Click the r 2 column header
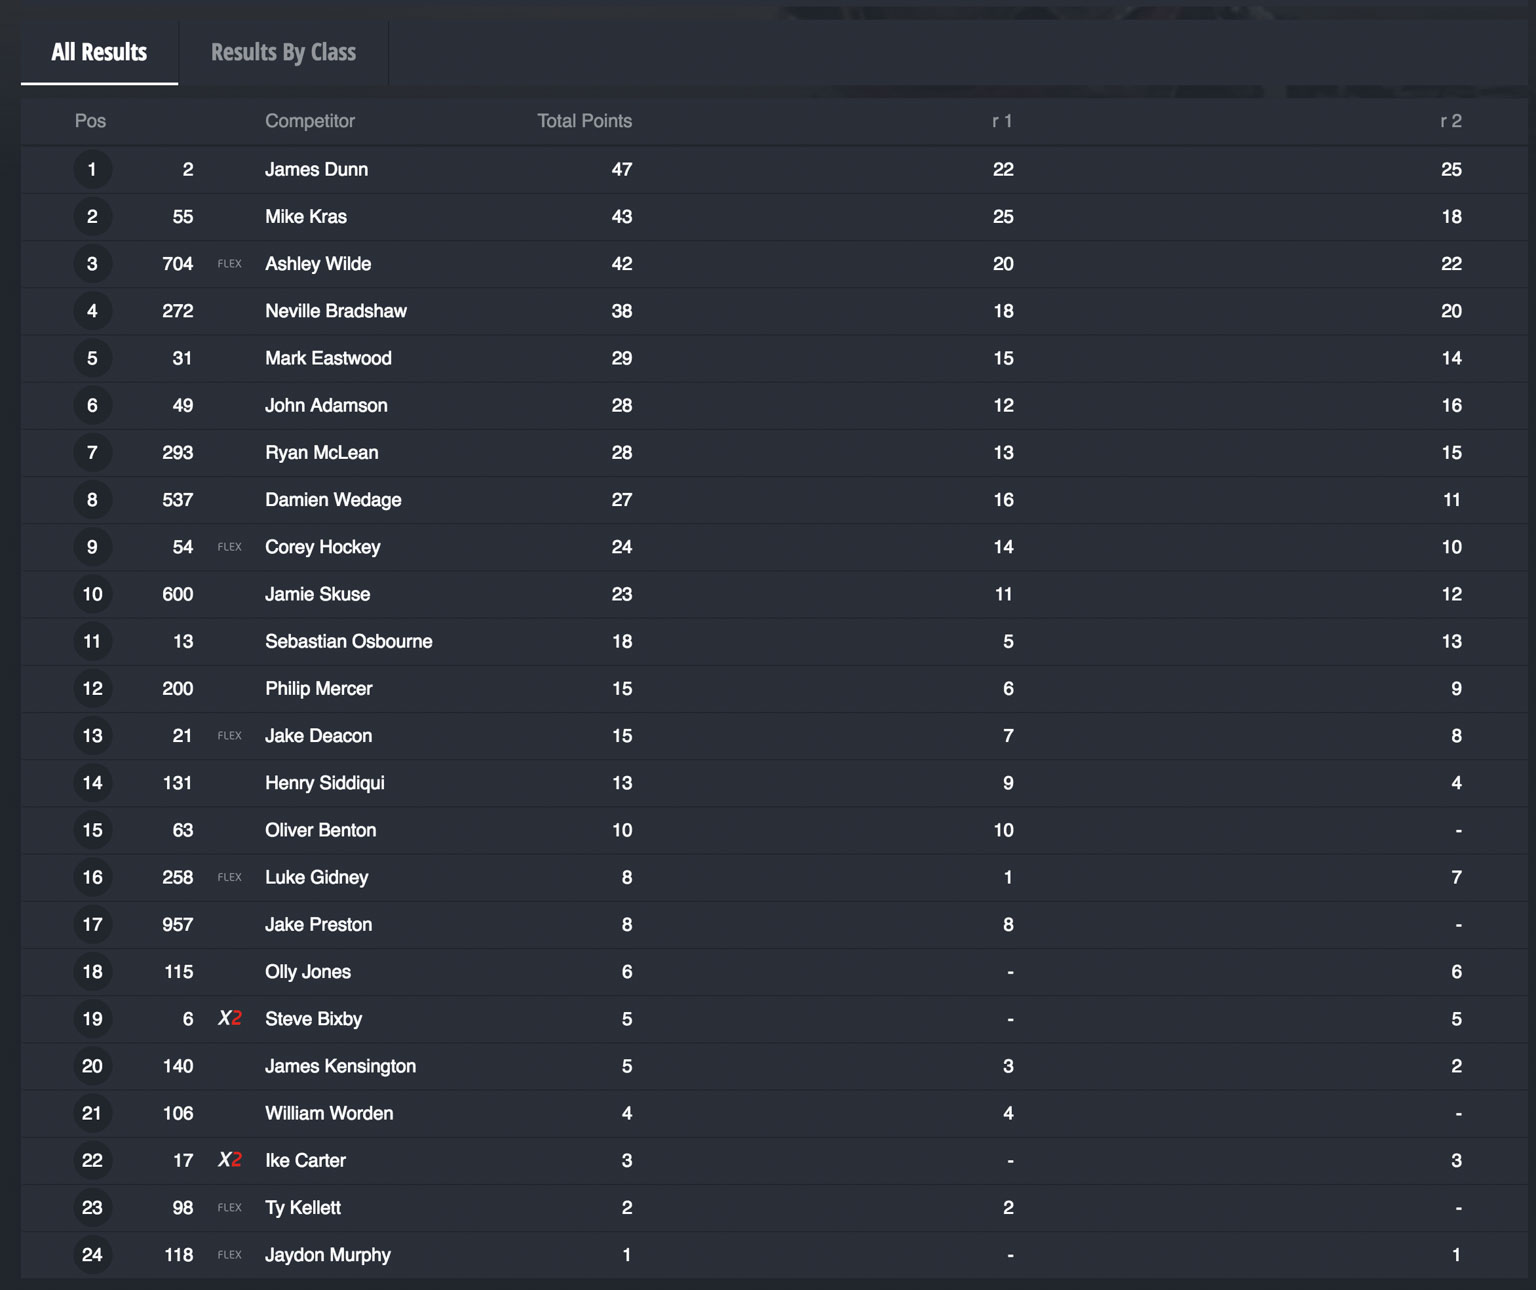This screenshot has height=1290, width=1536. point(1450,121)
